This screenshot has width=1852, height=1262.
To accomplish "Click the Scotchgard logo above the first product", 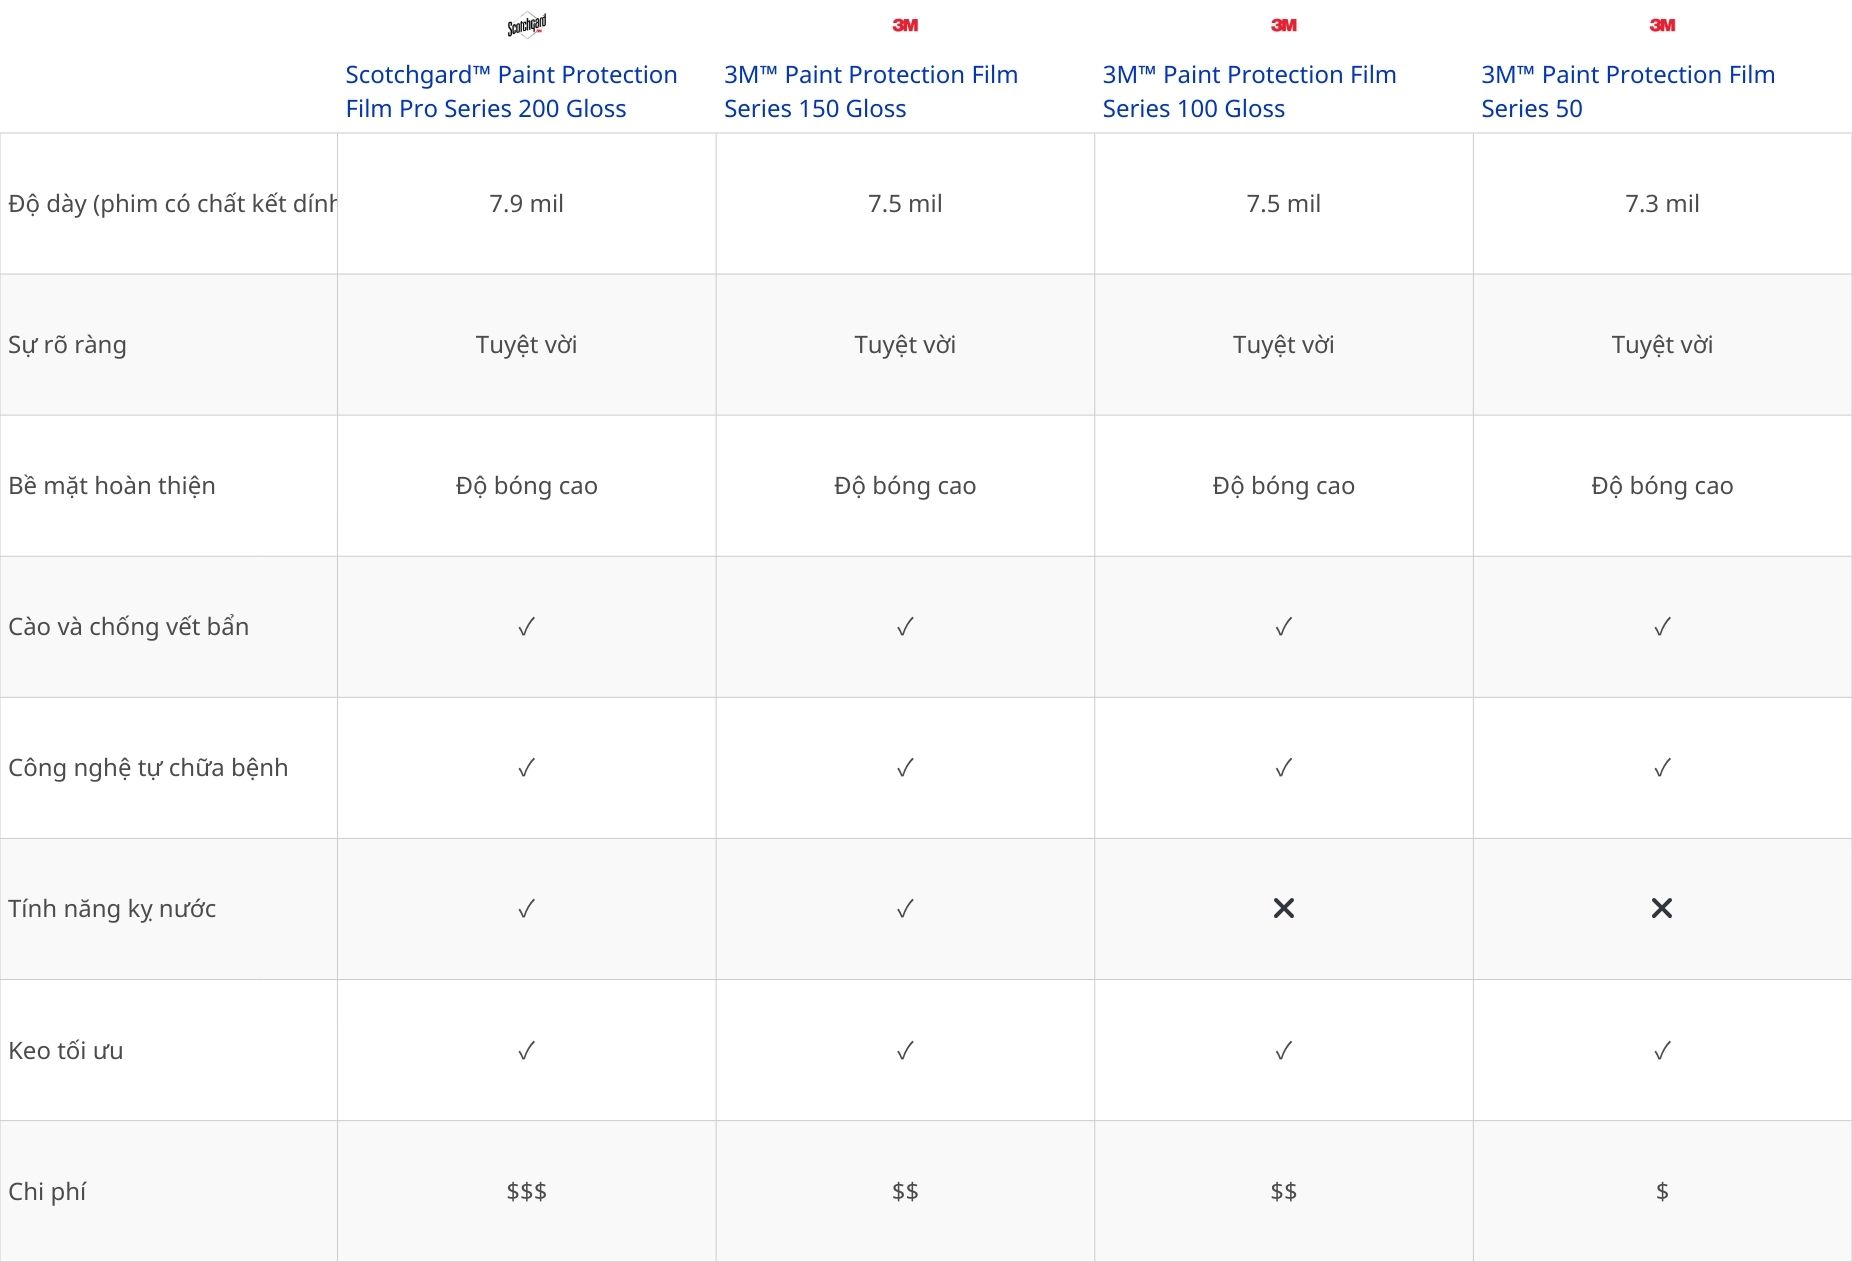I will (x=527, y=25).
